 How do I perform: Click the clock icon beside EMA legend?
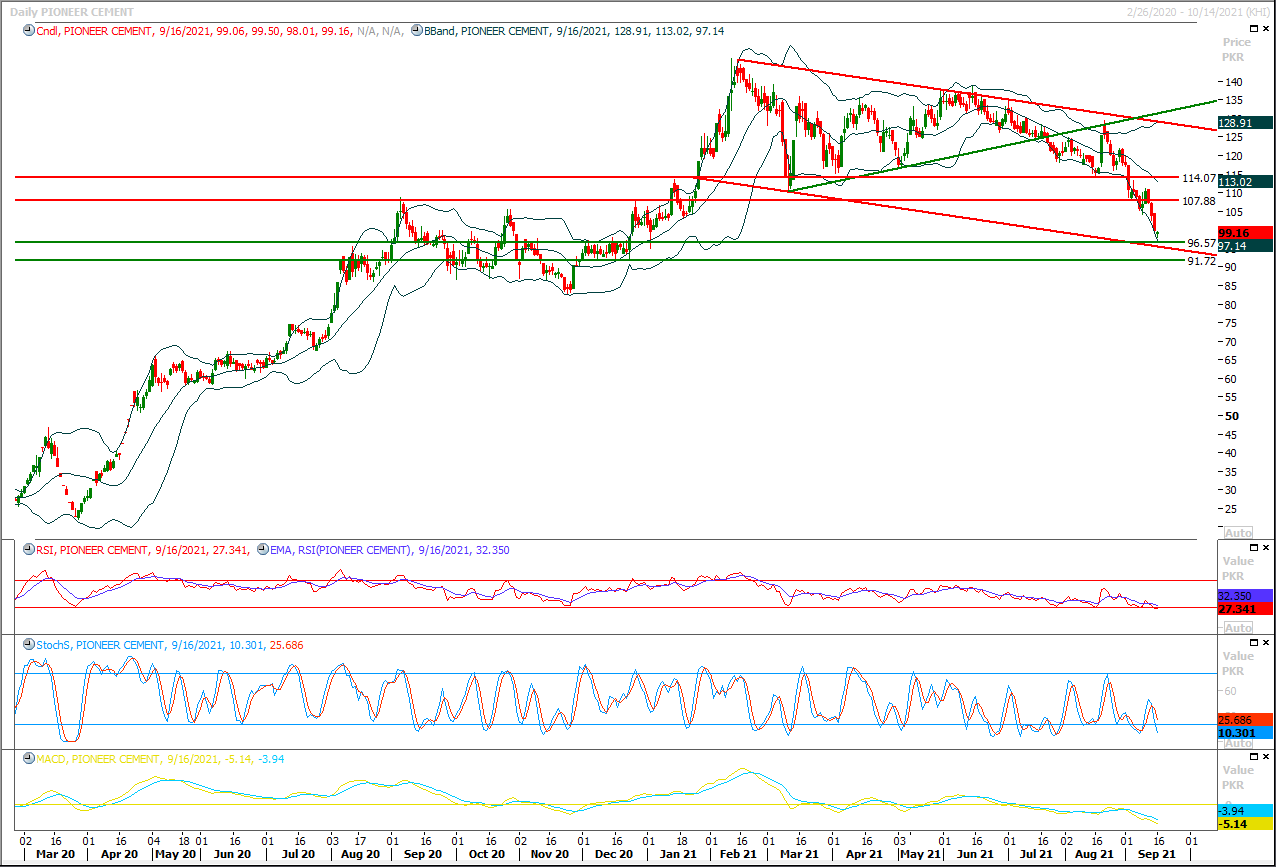[263, 550]
